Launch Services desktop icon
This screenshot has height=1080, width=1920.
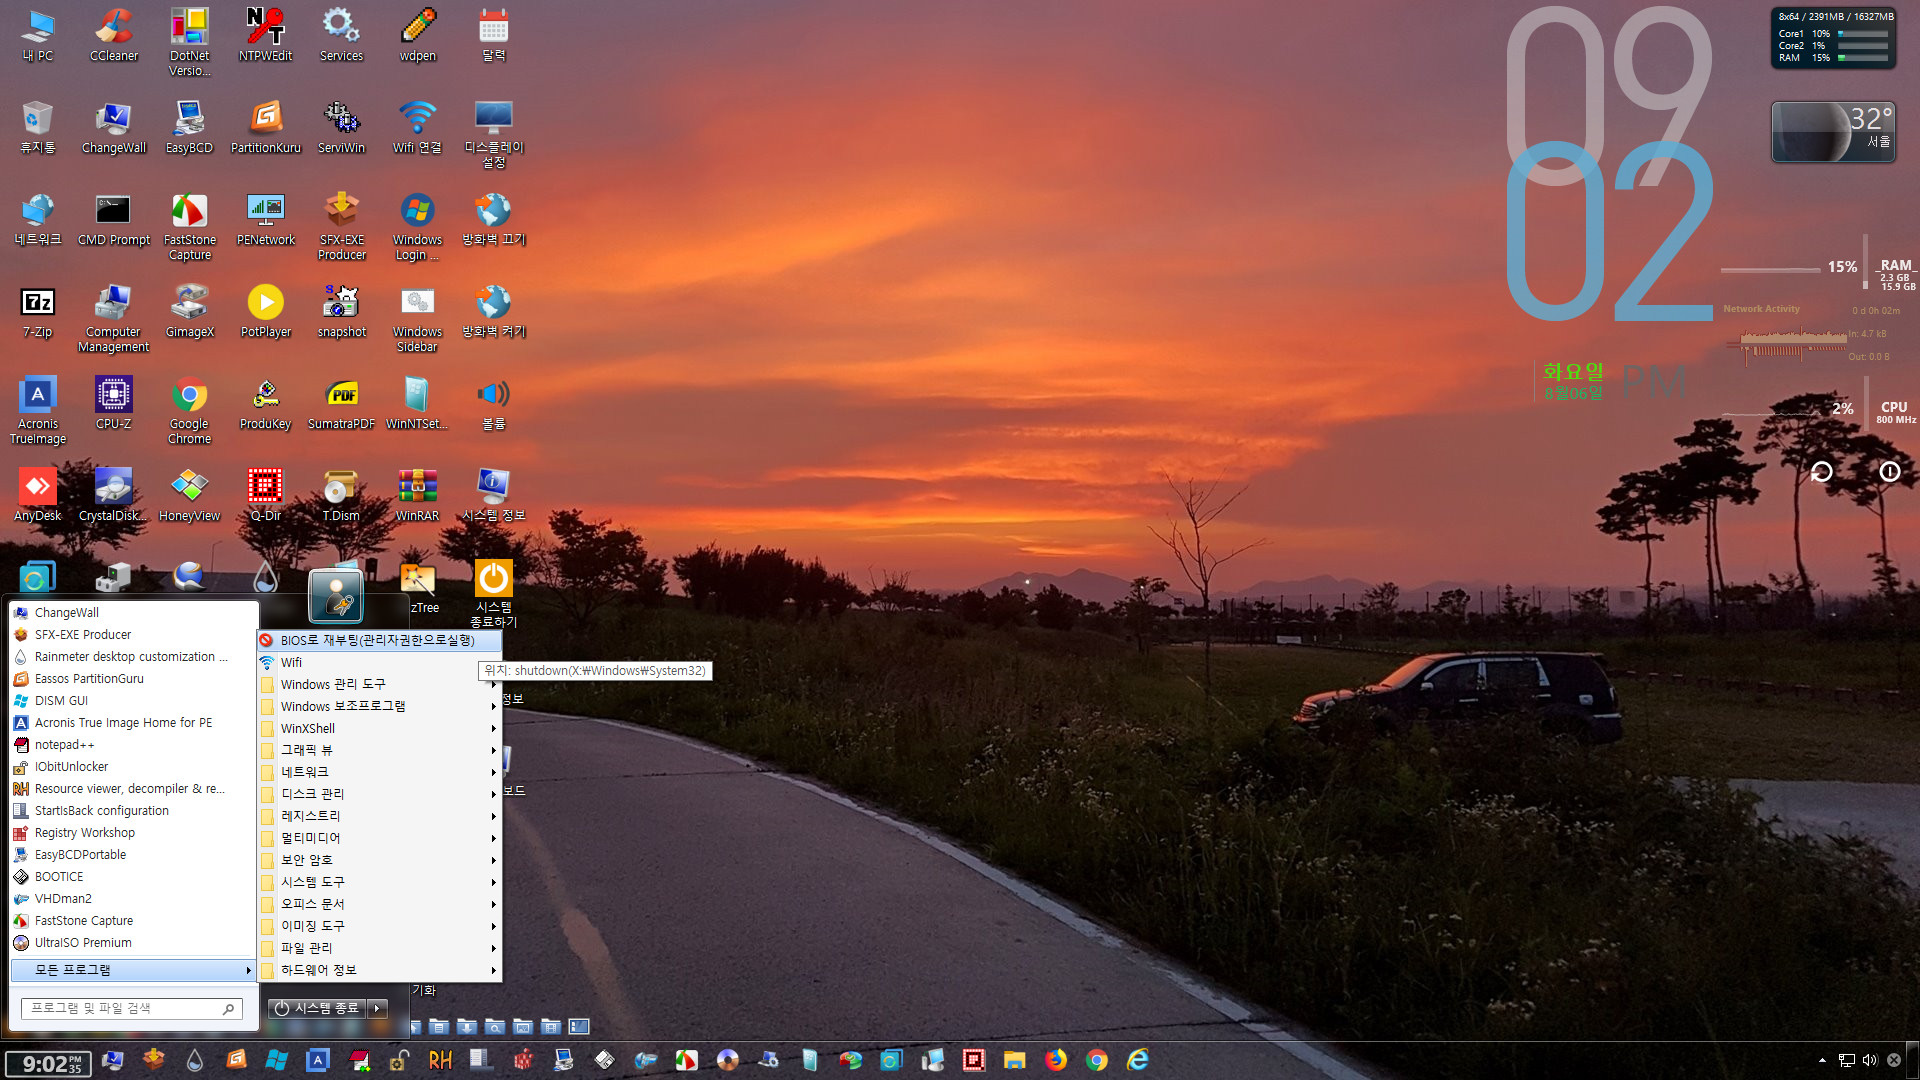click(x=341, y=35)
